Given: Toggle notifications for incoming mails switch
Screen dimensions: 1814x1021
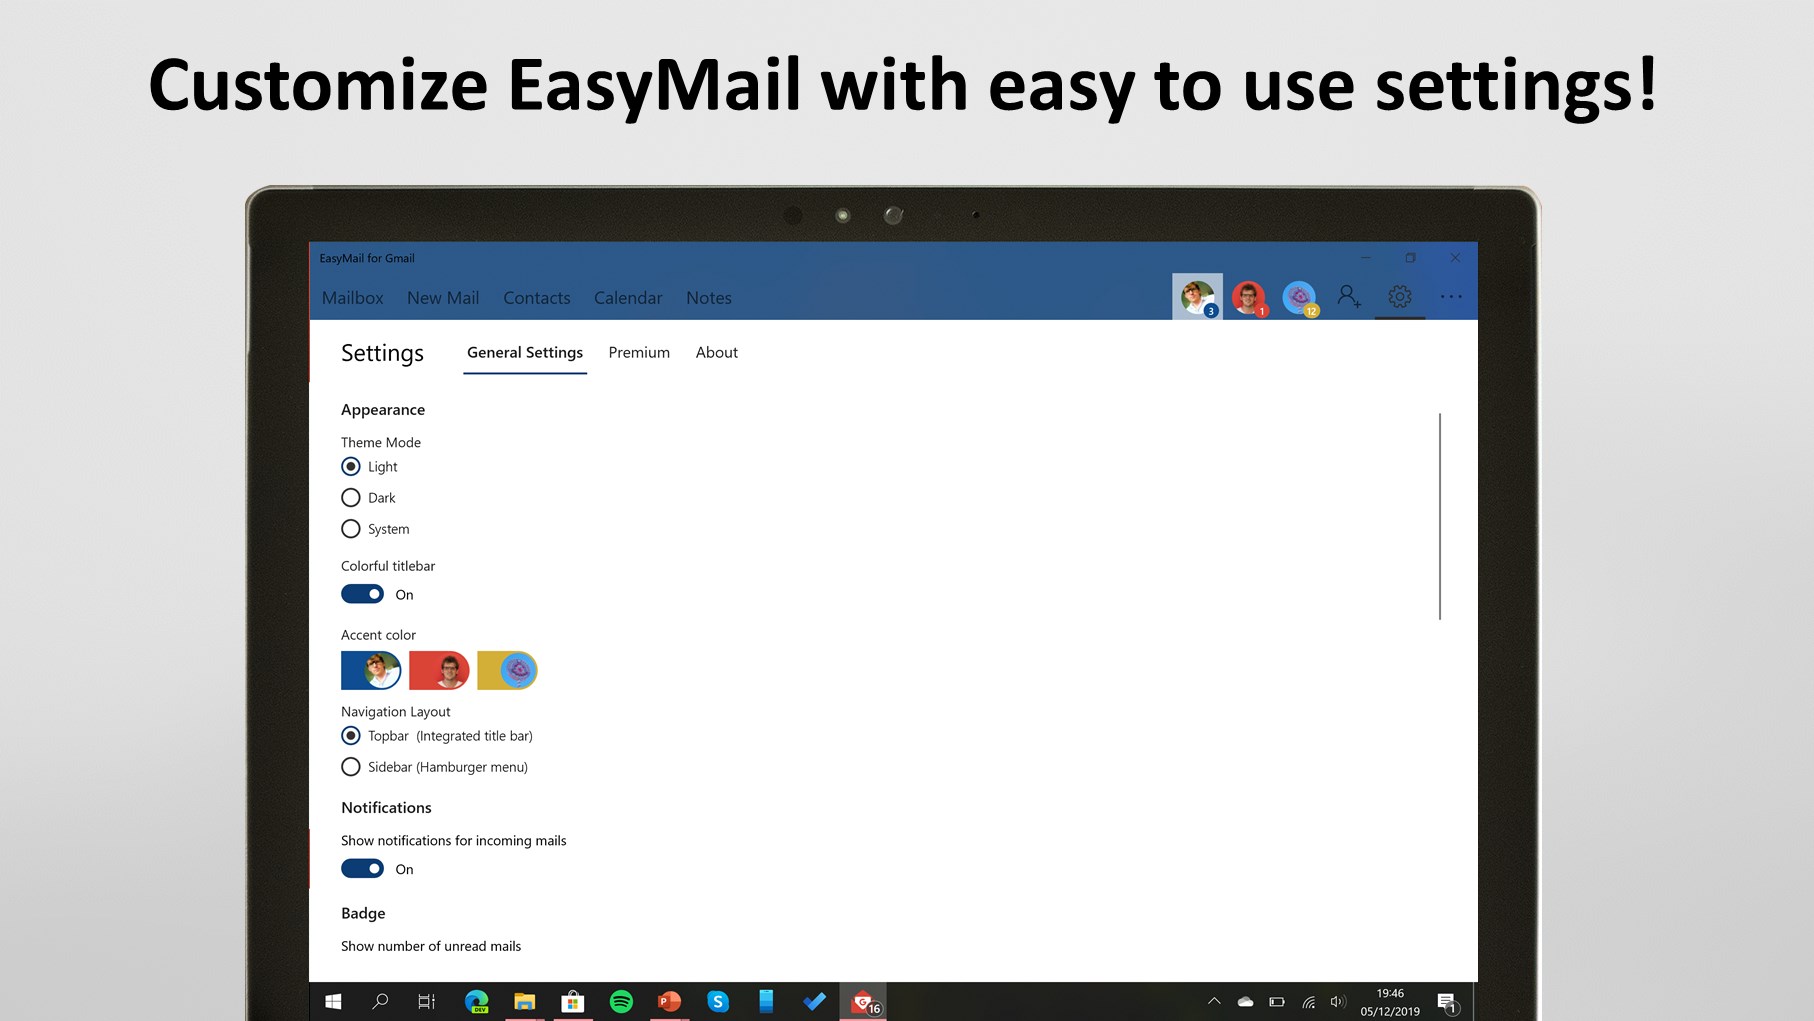Looking at the screenshot, I should 362,869.
